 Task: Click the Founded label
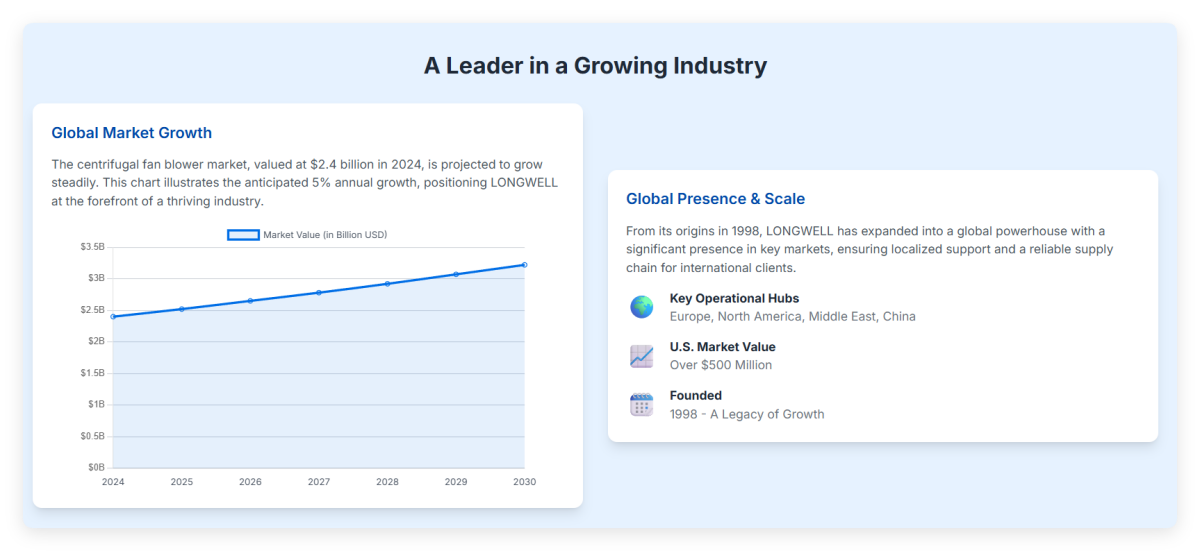pos(696,395)
